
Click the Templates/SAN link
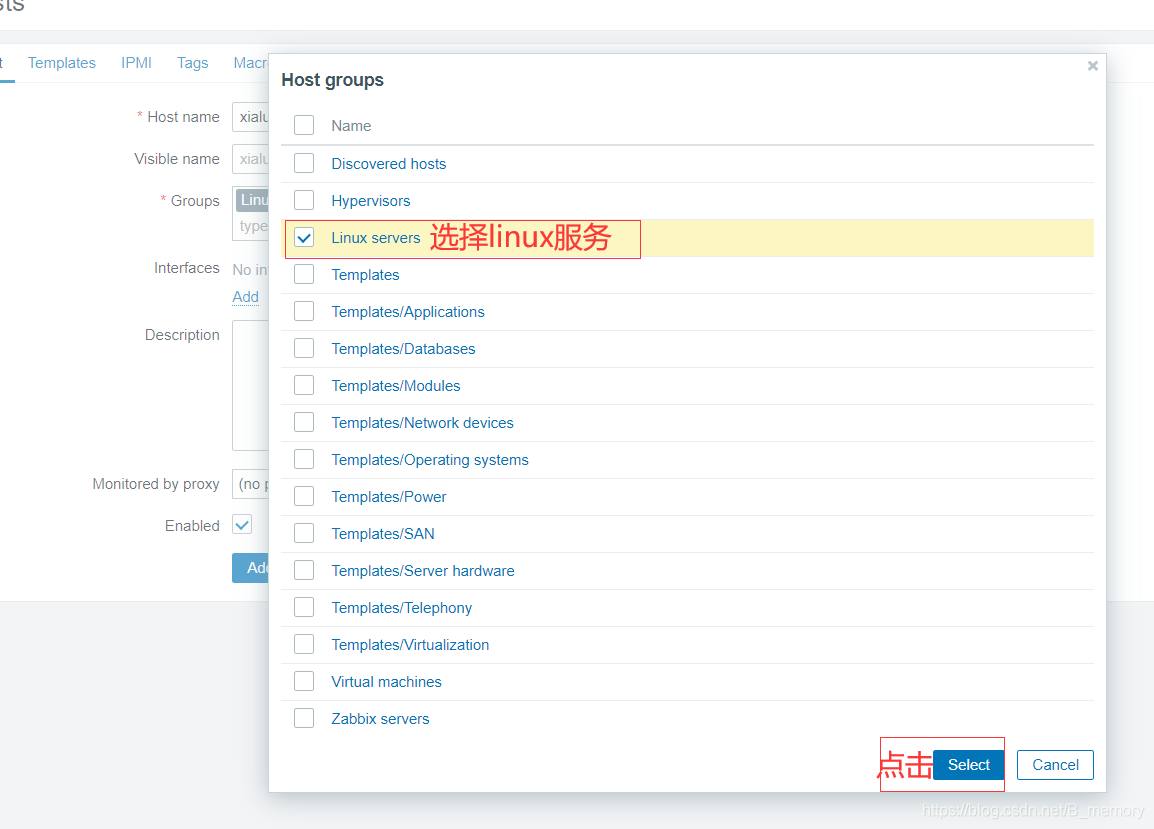[383, 534]
